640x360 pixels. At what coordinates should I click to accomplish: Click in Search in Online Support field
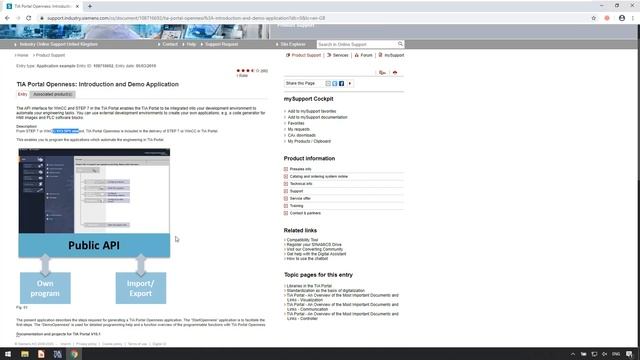tap(357, 44)
